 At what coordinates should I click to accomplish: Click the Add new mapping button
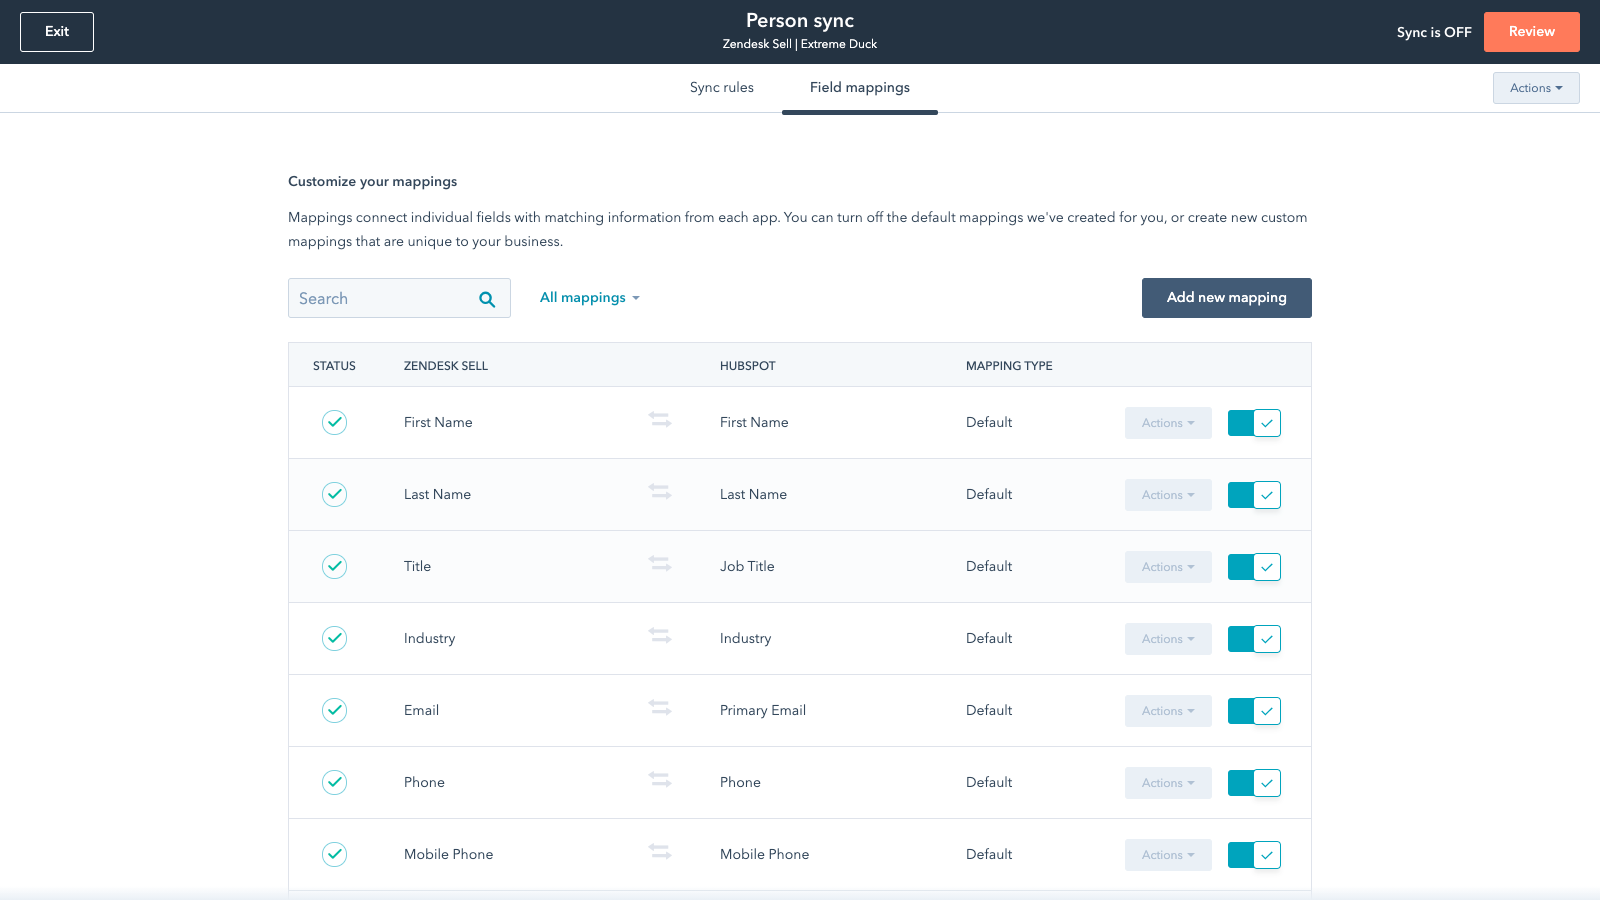point(1226,298)
